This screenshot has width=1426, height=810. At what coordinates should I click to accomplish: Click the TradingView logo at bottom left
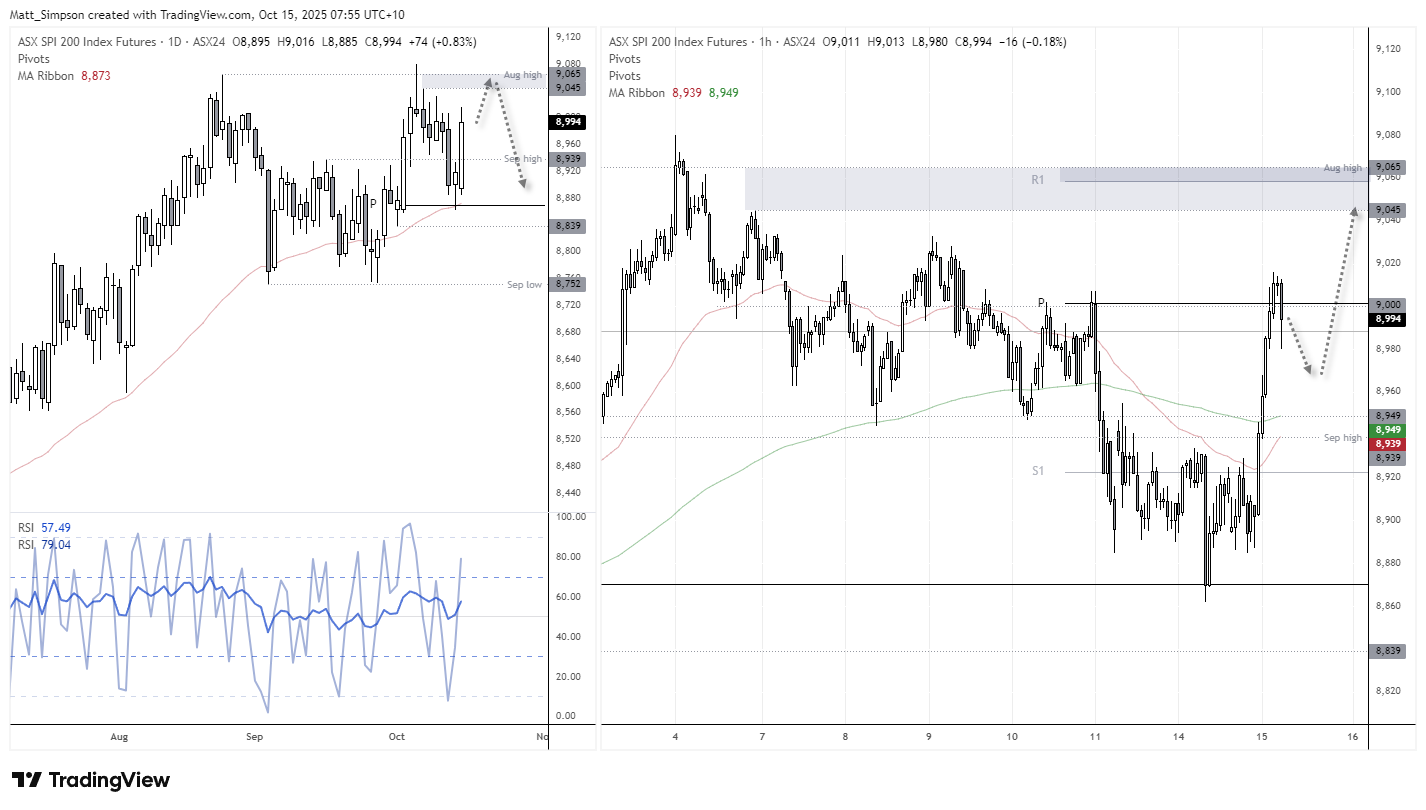[88, 779]
